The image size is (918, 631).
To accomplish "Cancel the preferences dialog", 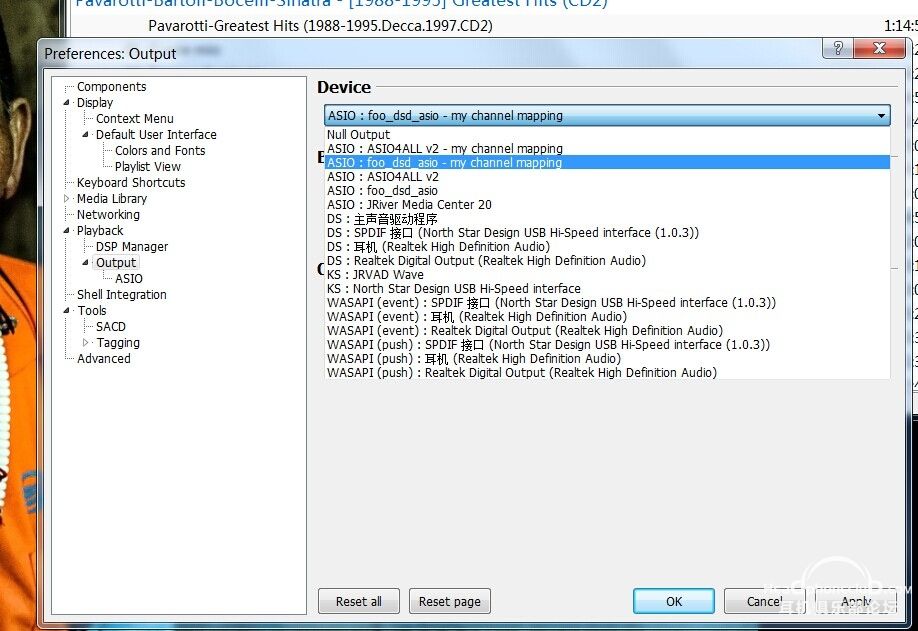I will tap(765, 601).
